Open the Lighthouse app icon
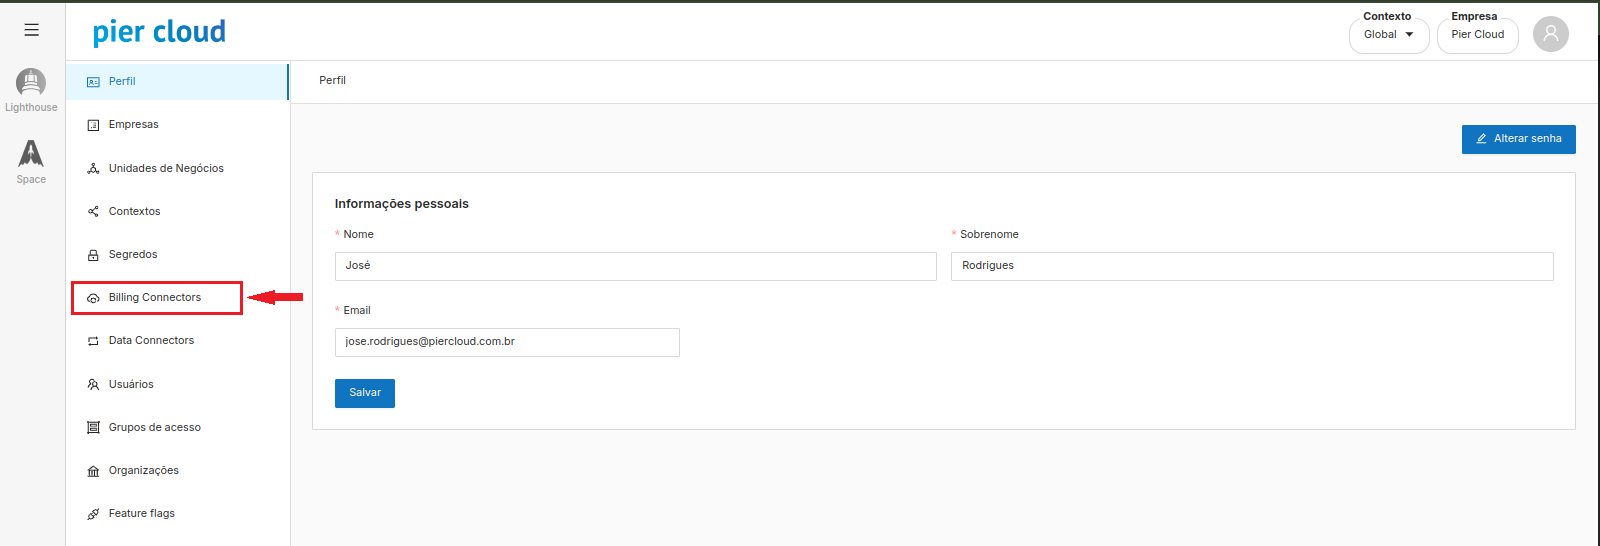This screenshot has width=1600, height=546. [31, 83]
